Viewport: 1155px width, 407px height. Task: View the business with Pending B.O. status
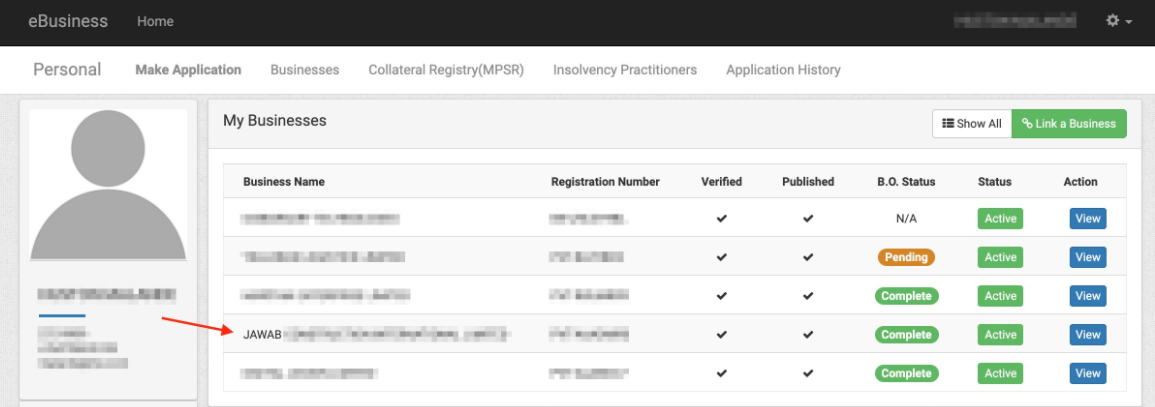tap(1088, 257)
